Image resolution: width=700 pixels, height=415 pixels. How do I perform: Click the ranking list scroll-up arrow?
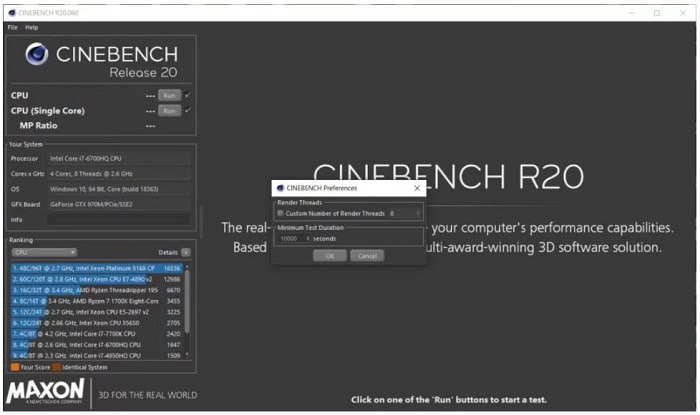pos(187,266)
